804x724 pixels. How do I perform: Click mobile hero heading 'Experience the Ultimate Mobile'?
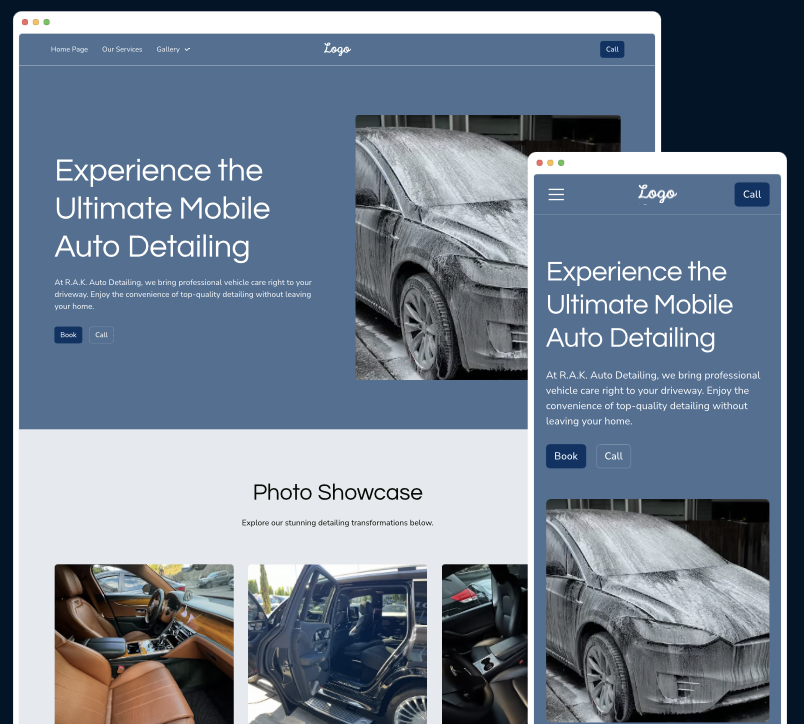point(639,288)
